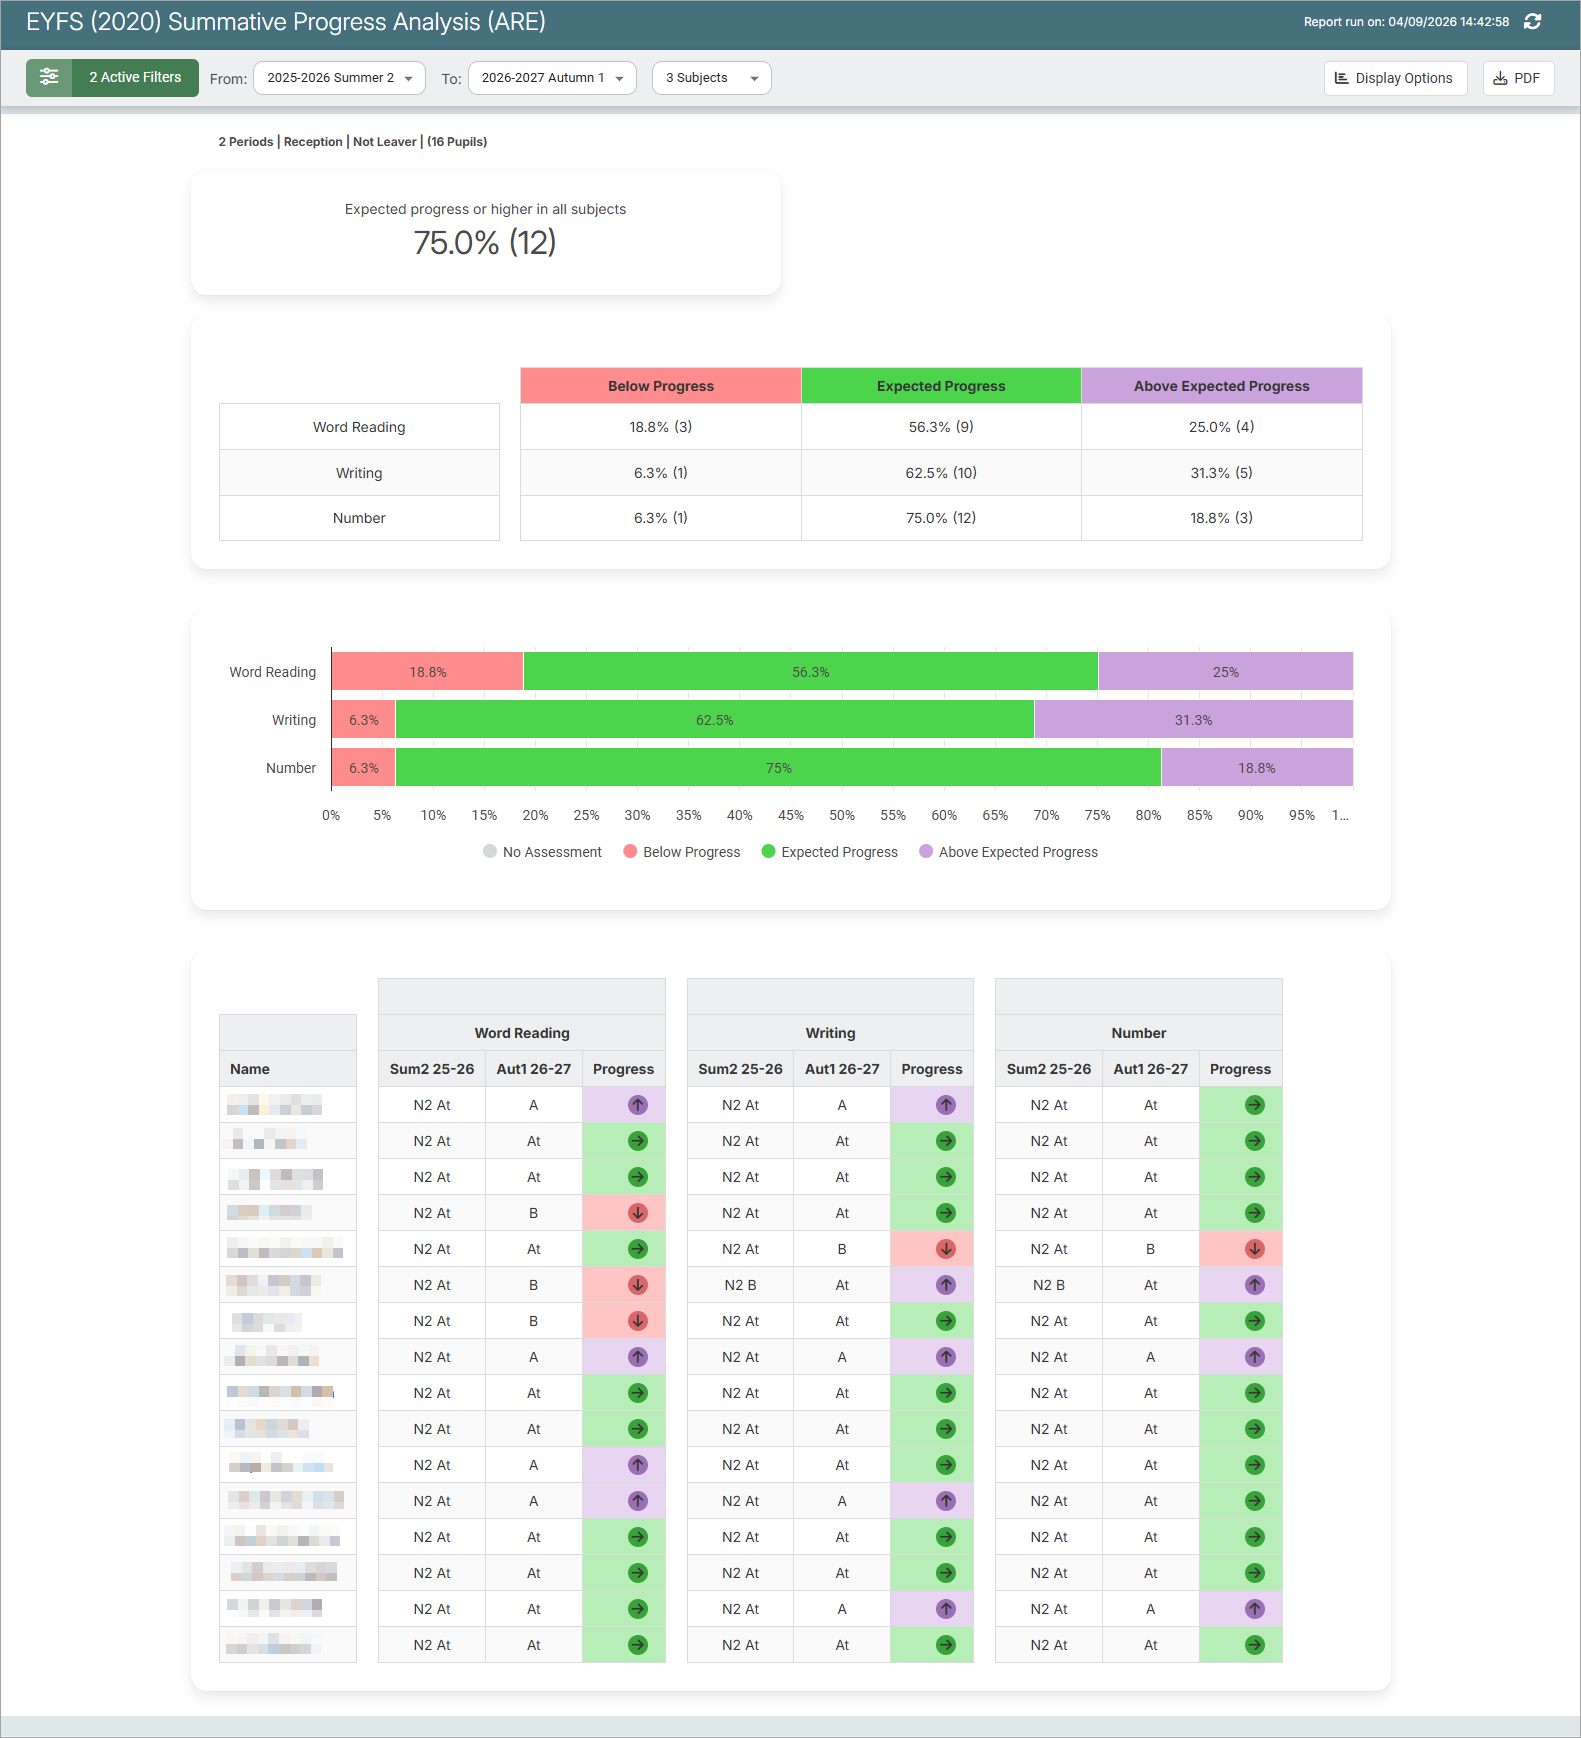1581x1738 pixels.
Task: Click first row Number green progress arrow
Action: click(1255, 1105)
